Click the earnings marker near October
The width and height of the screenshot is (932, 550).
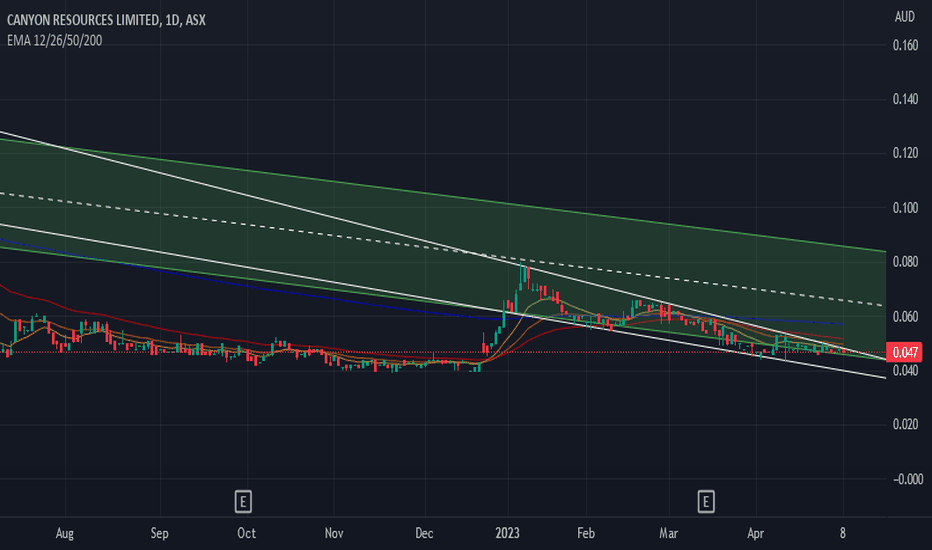[243, 502]
